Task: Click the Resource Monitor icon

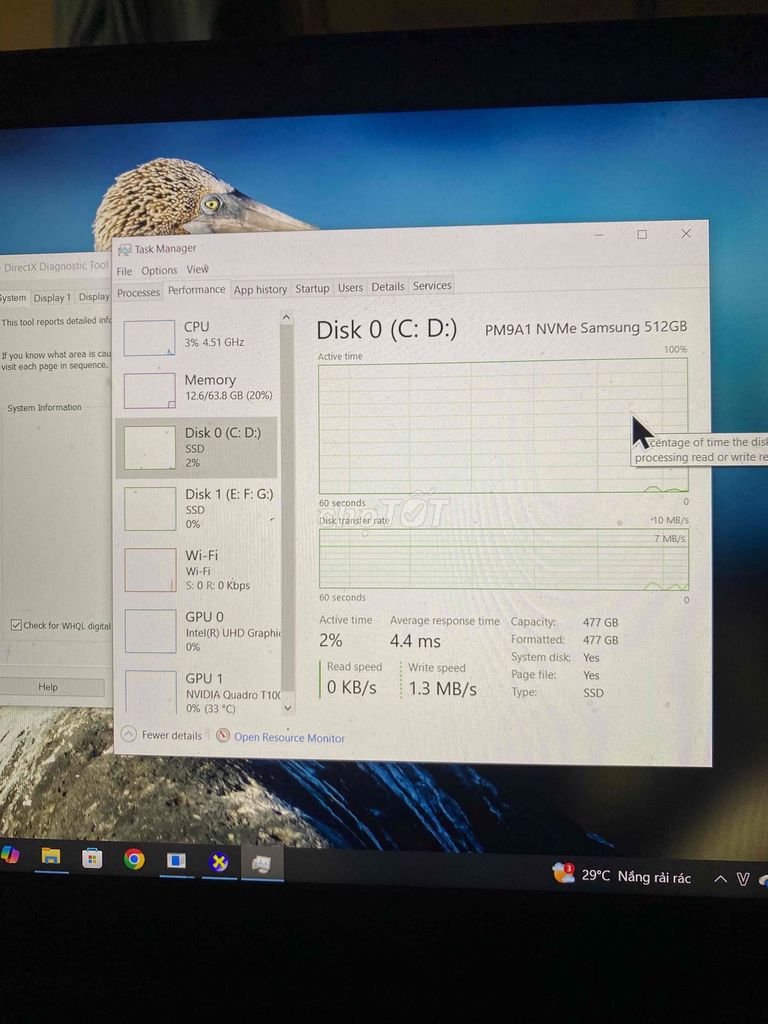Action: click(x=223, y=736)
